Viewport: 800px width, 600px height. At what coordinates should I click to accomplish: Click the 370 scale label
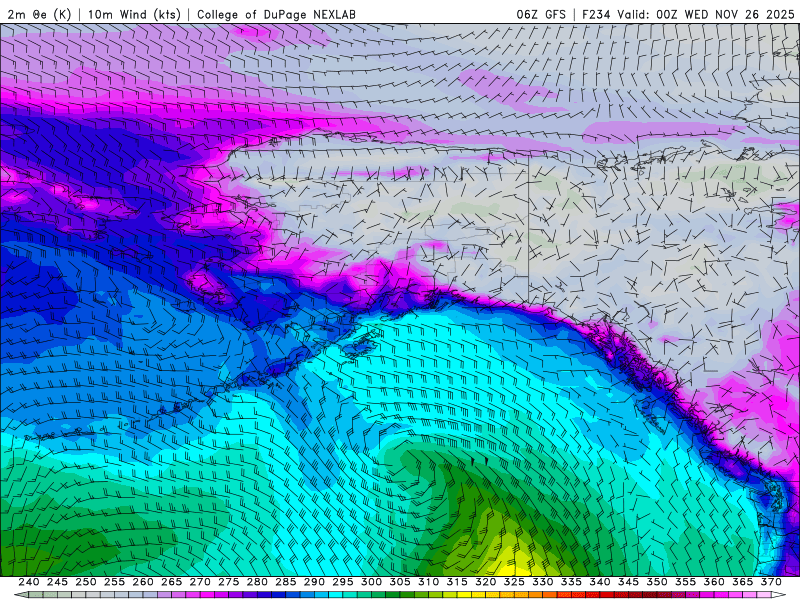point(771,582)
